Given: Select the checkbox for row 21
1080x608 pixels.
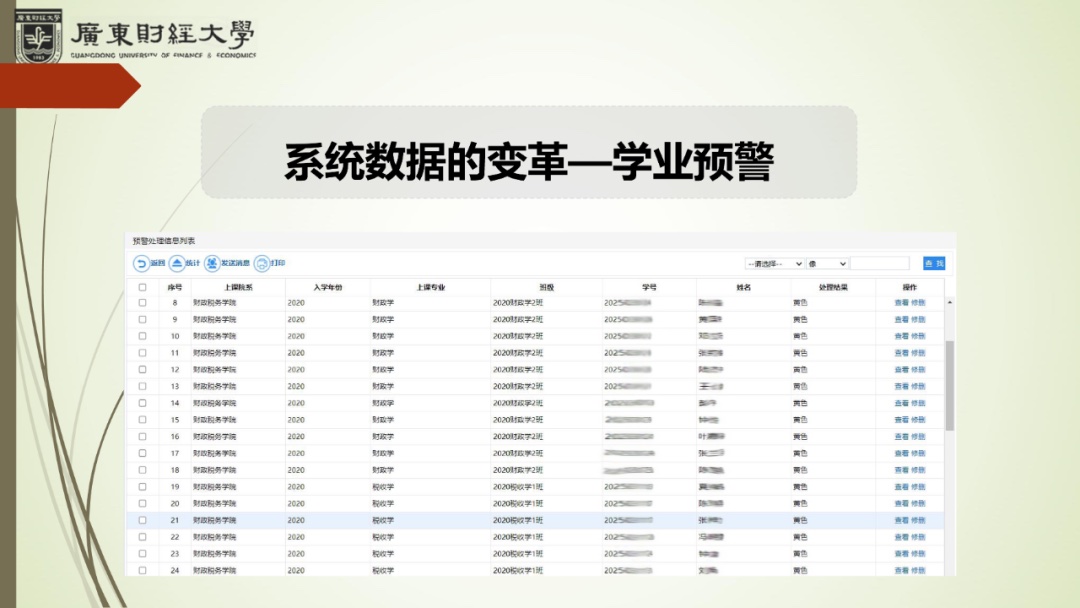Looking at the screenshot, I should [x=142, y=520].
